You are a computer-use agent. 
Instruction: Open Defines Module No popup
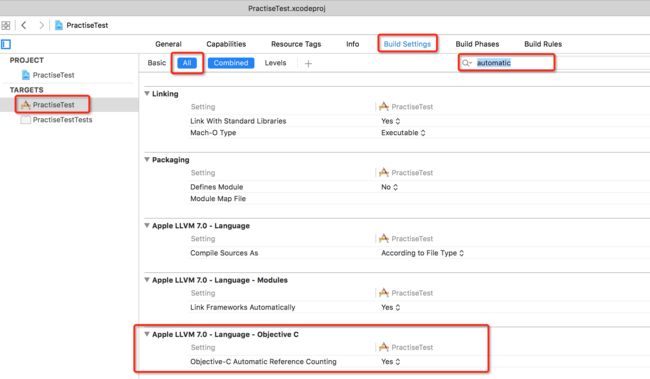pyautogui.click(x=389, y=187)
